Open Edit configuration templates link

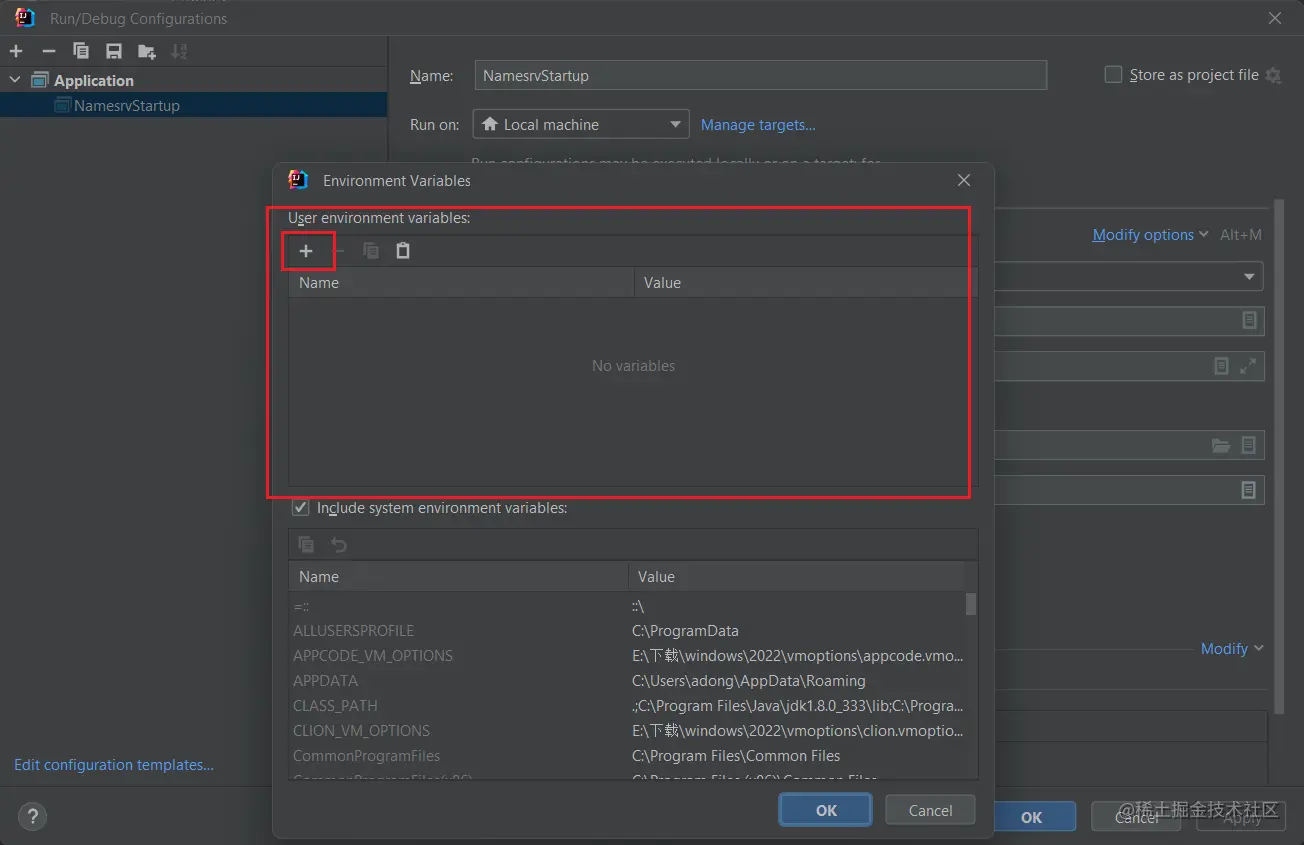[x=114, y=765]
